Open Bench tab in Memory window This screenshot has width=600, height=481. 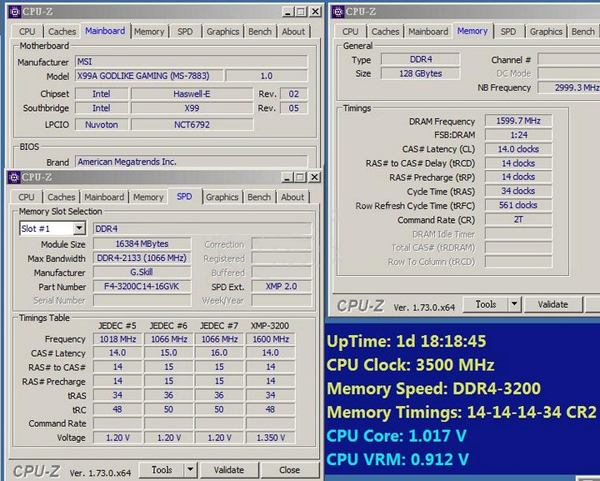[583, 31]
